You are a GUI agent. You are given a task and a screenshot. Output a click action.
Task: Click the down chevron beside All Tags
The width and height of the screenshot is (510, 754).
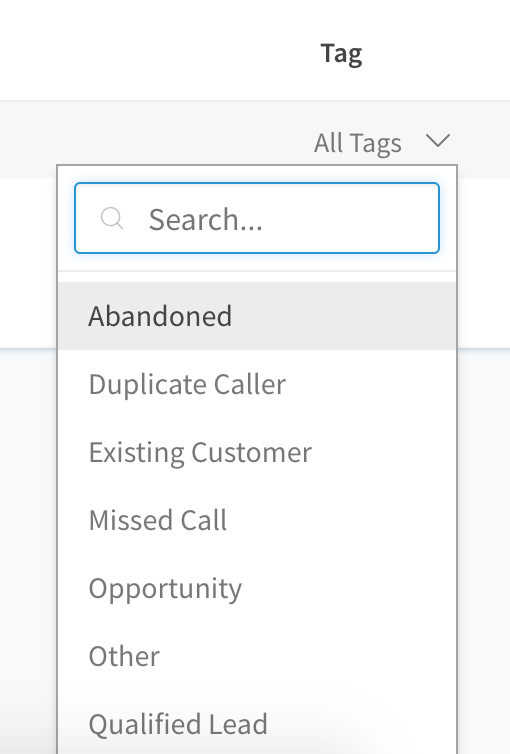tap(438, 141)
